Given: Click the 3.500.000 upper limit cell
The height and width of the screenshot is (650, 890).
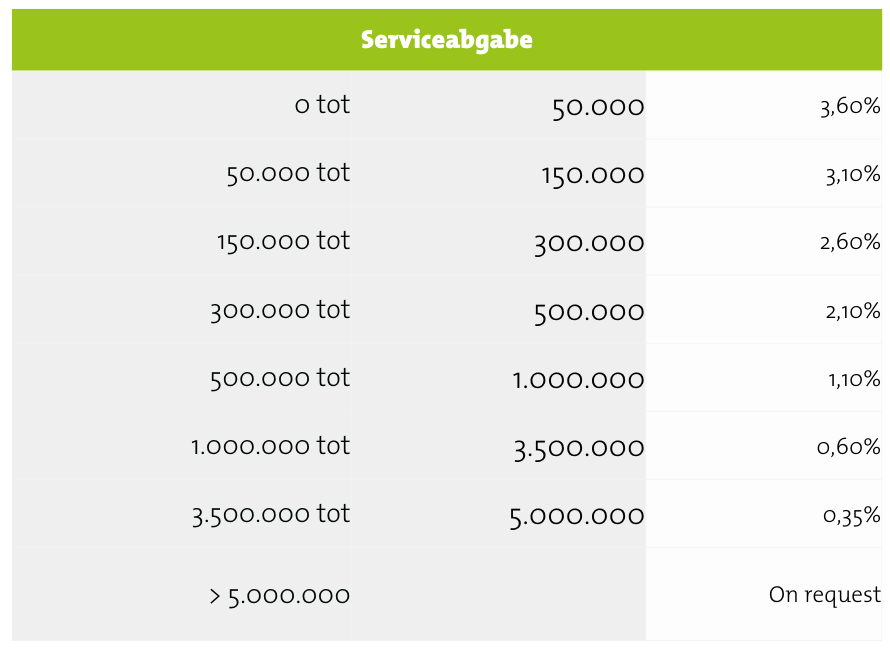Looking at the screenshot, I should [x=498, y=446].
